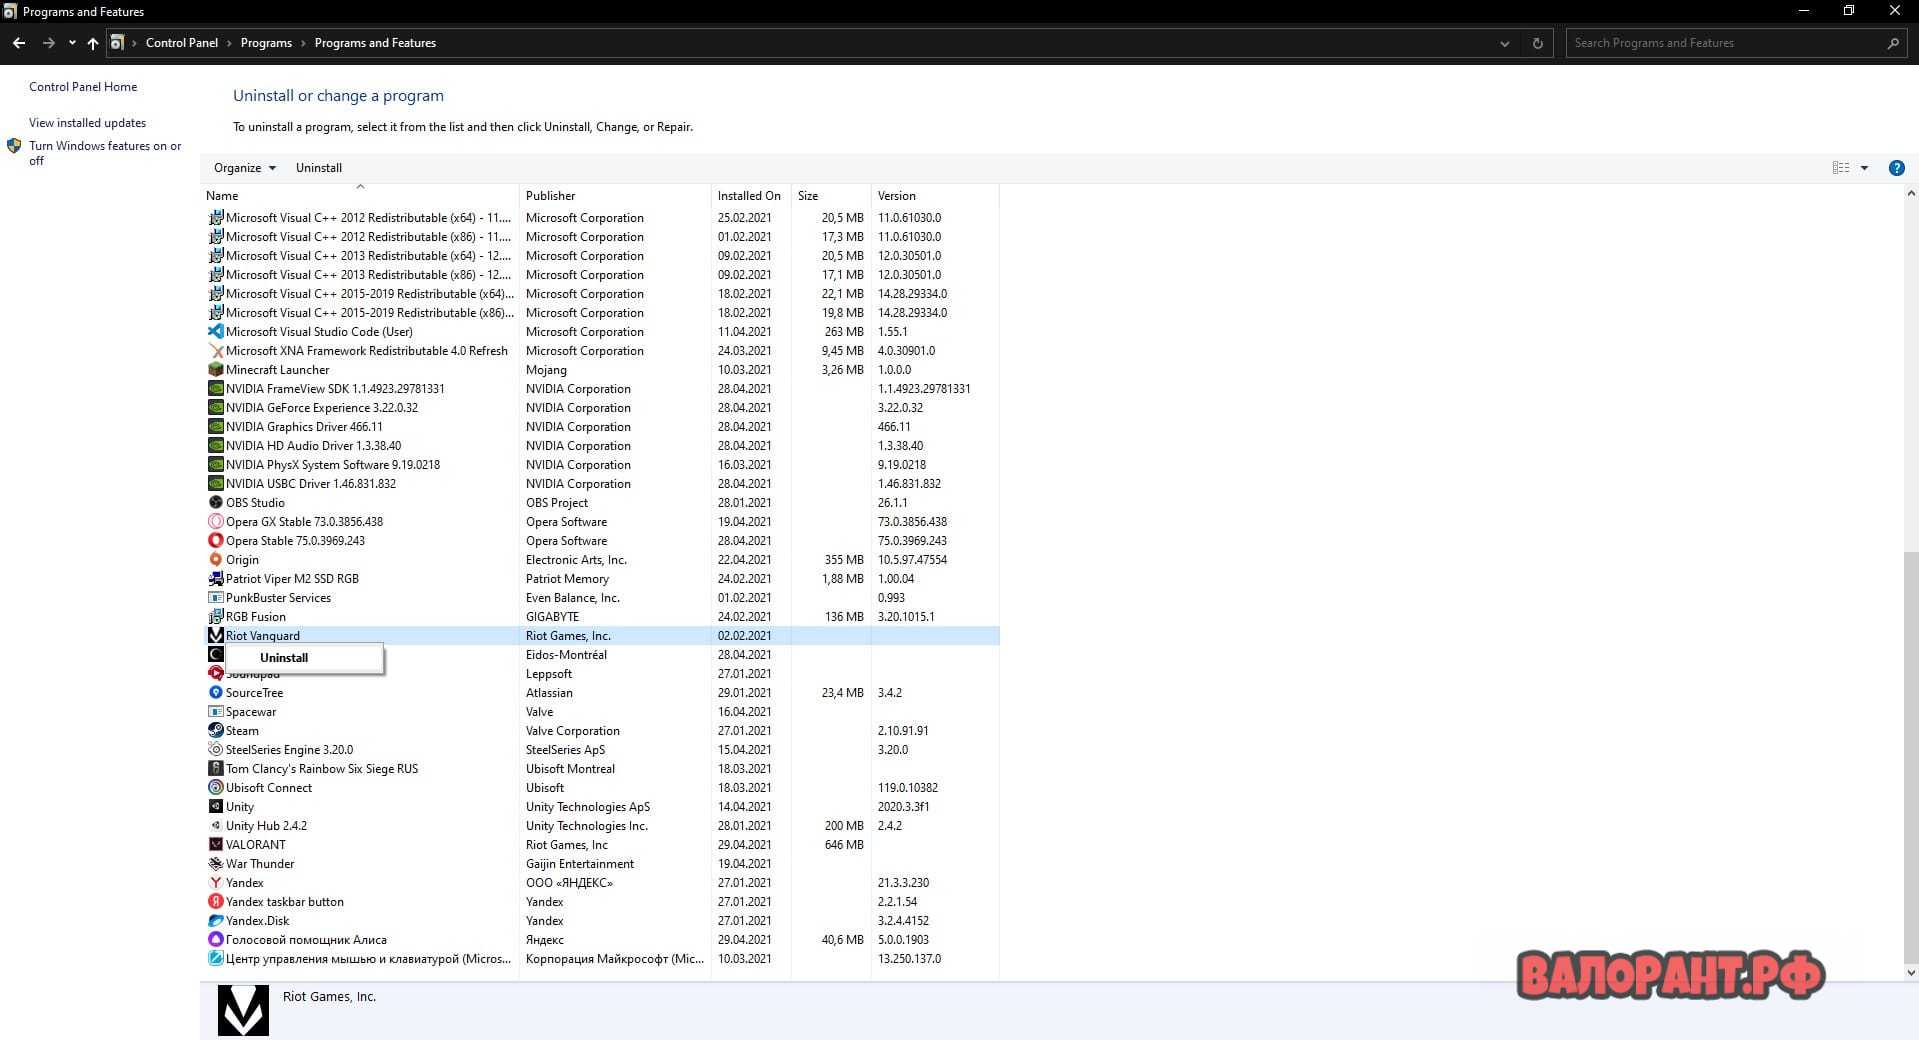The width and height of the screenshot is (1919, 1040).
Task: Click the Up one level arrow
Action: (93, 43)
